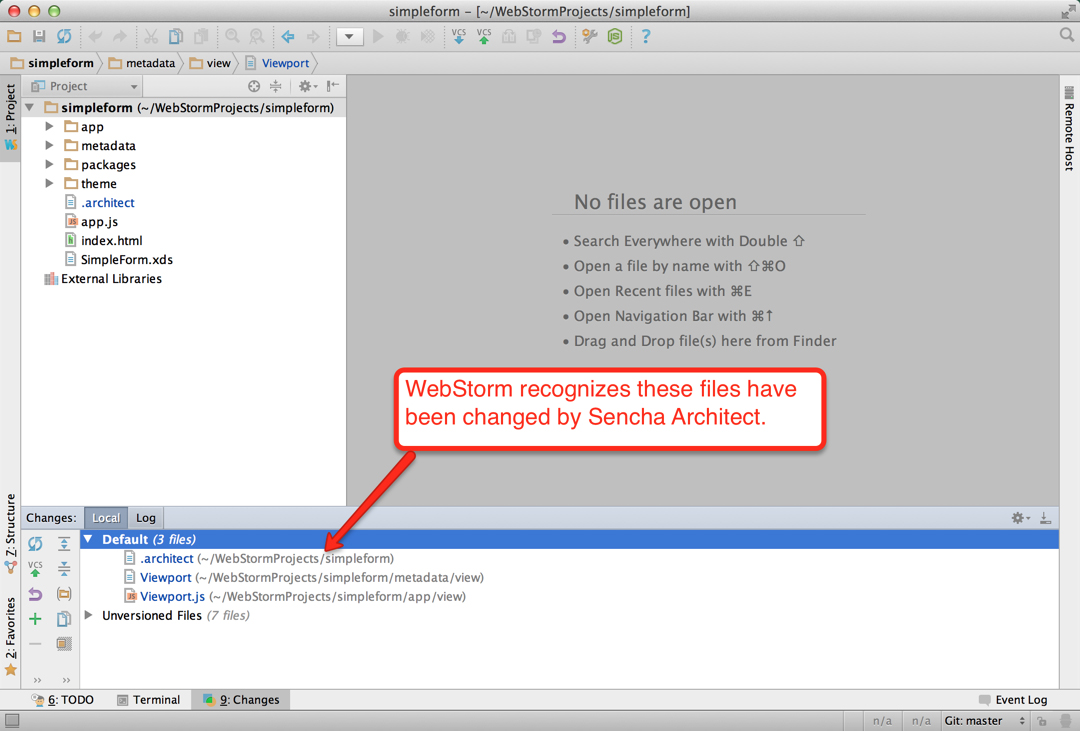Click the green Node.js icon
The image size is (1080, 731).
(x=614, y=37)
